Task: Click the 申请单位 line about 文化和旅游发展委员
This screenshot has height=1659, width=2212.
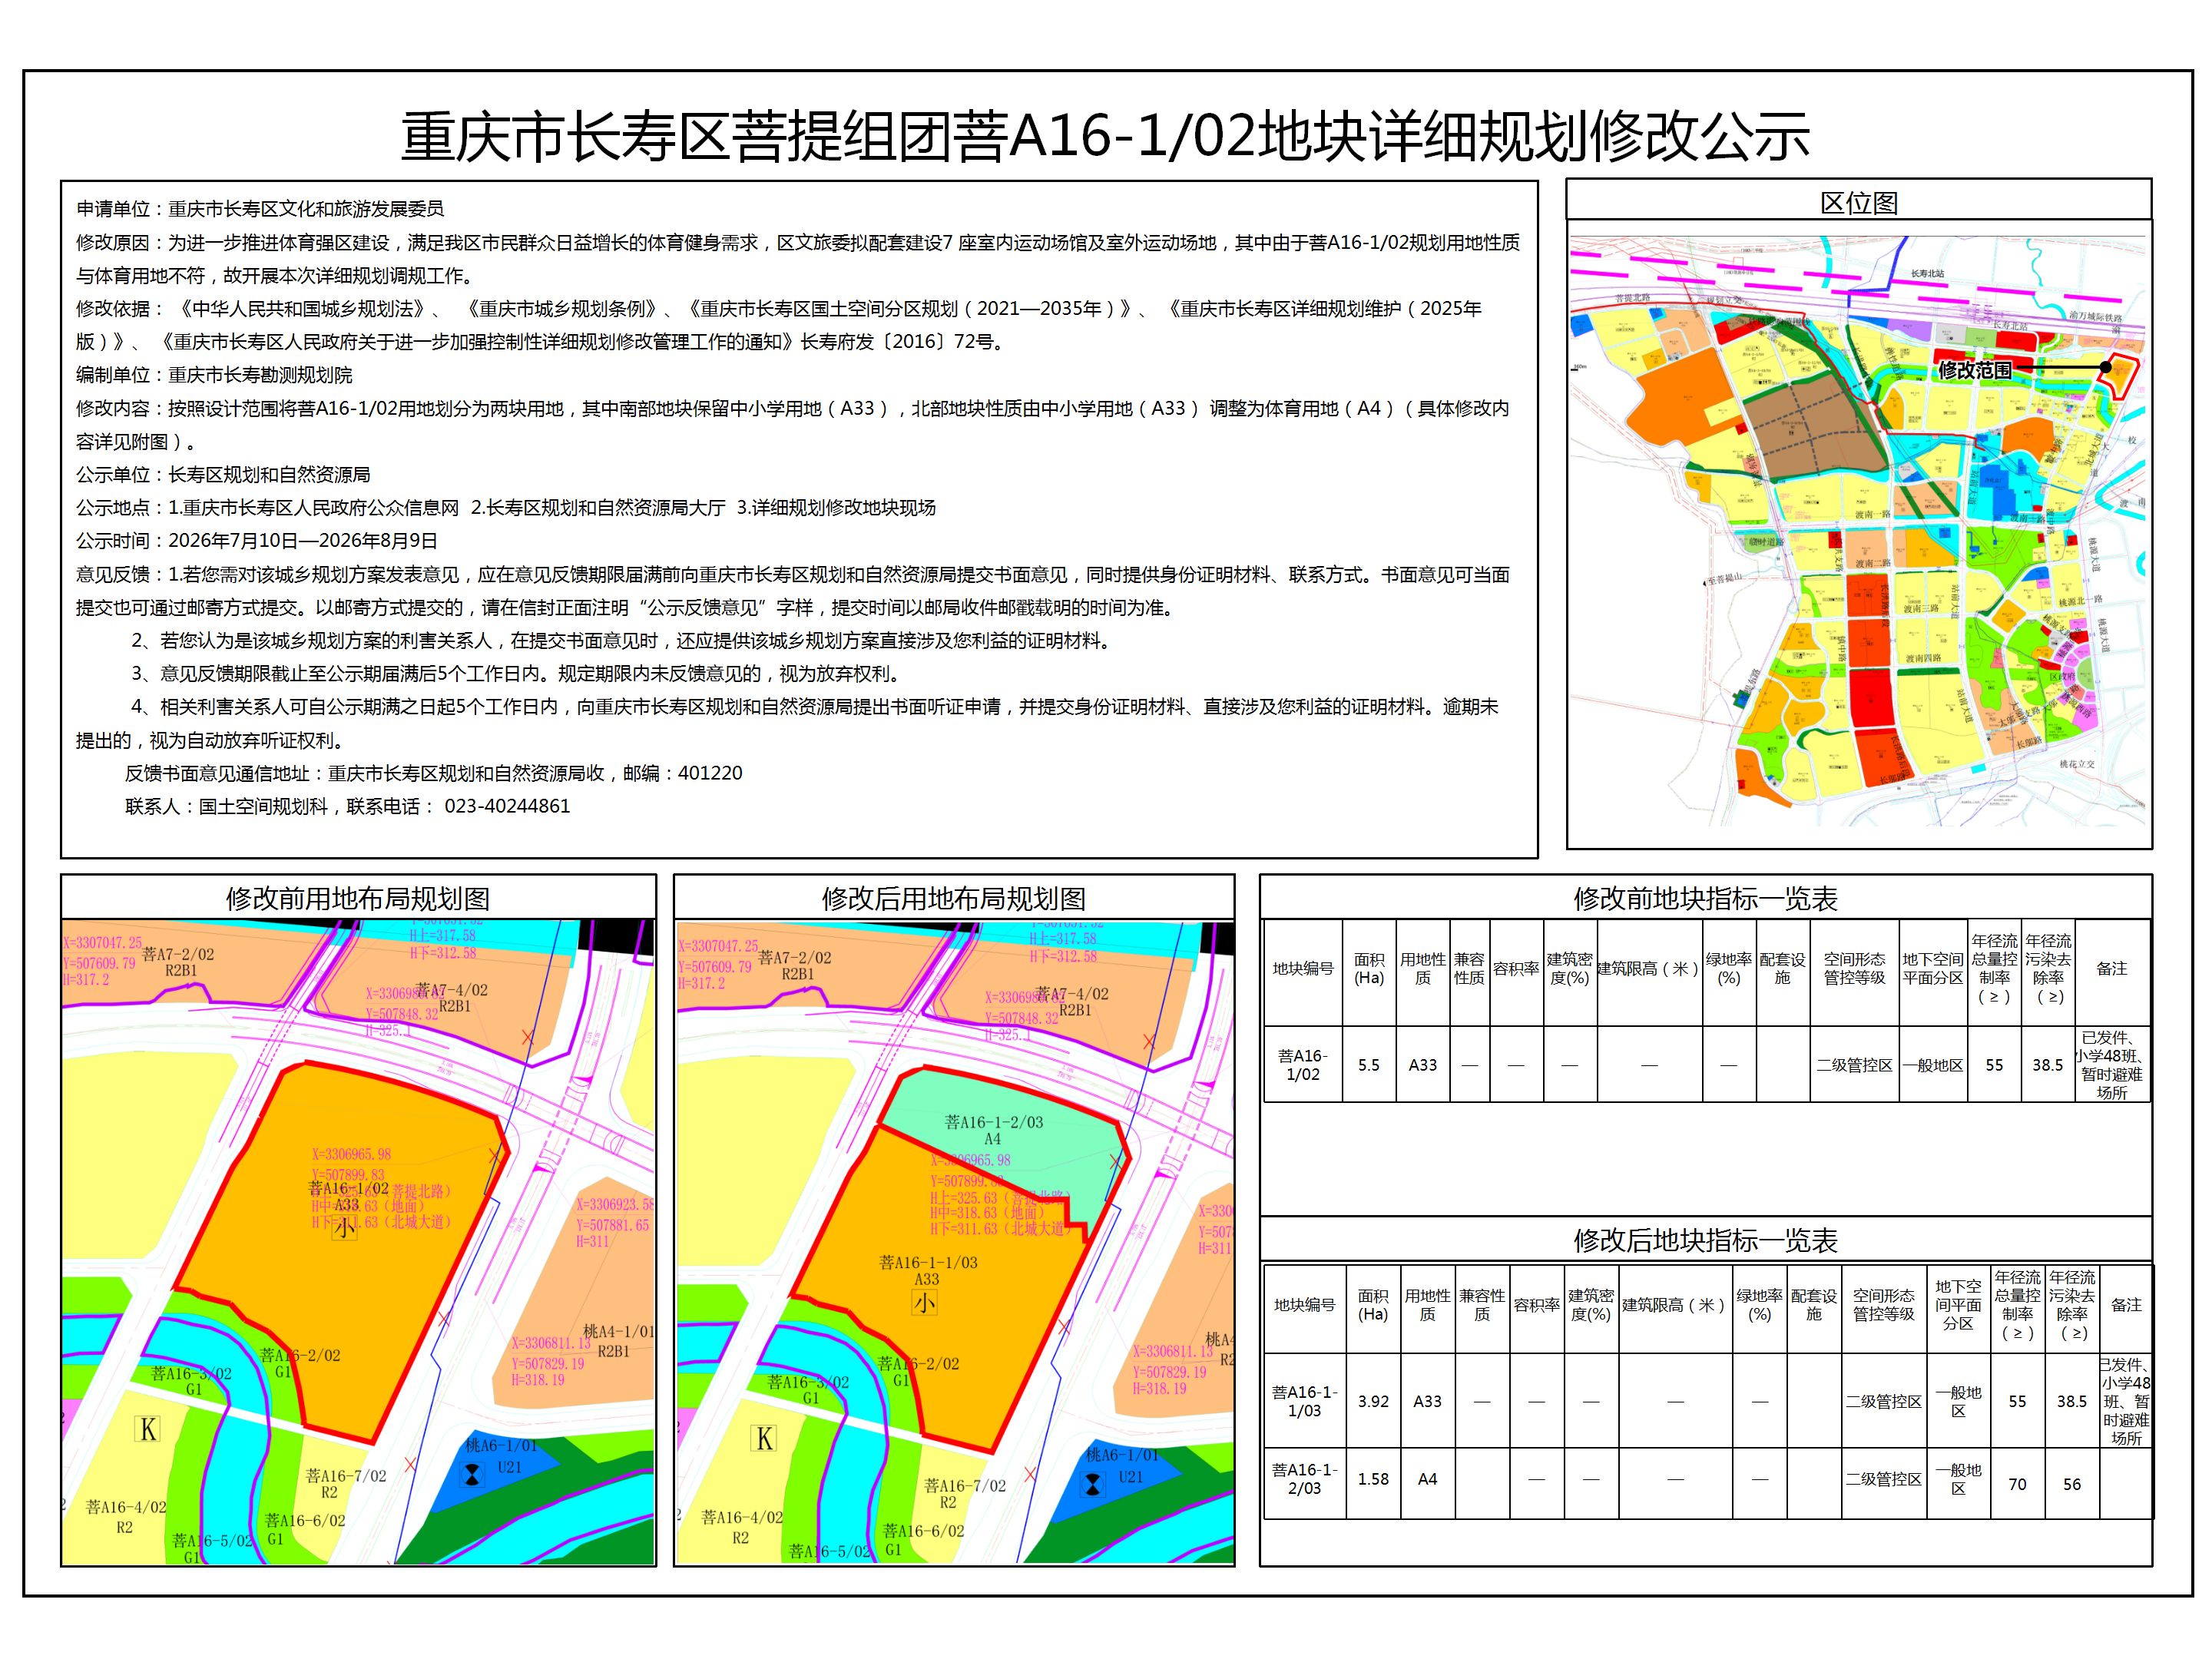Action: tap(260, 209)
